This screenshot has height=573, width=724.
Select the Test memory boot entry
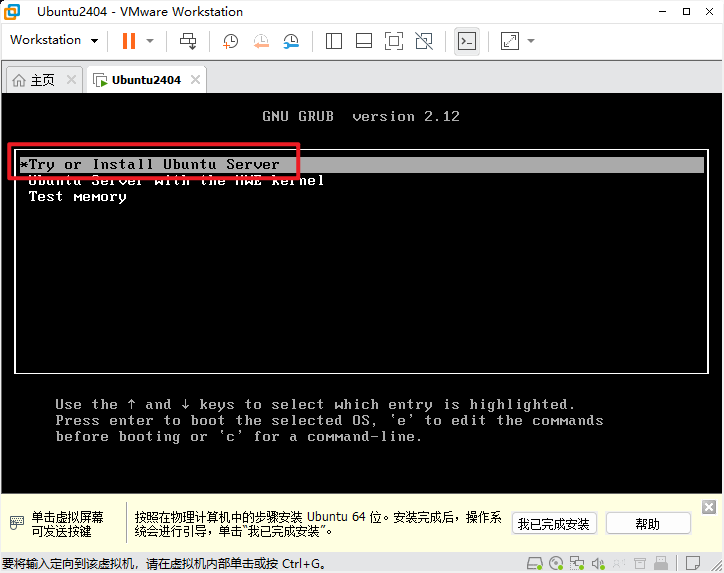point(362,197)
